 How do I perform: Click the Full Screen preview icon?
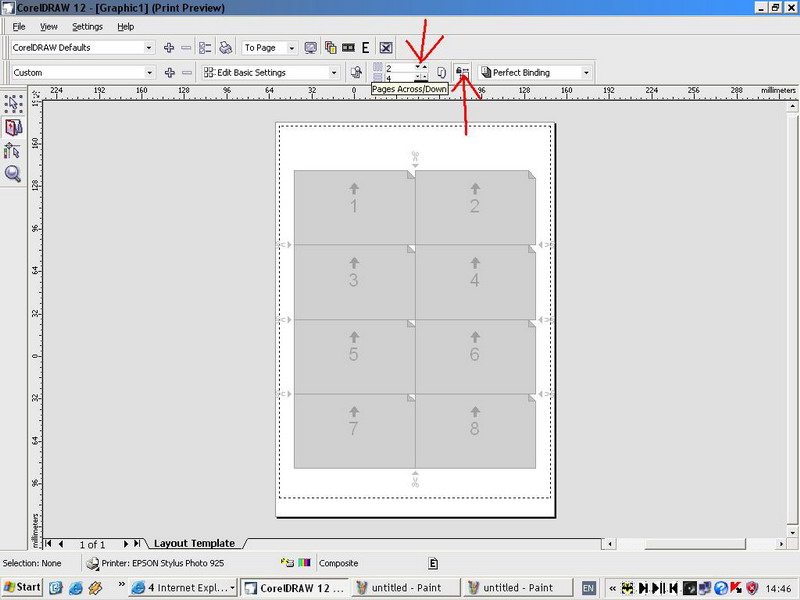pyautogui.click(x=310, y=47)
